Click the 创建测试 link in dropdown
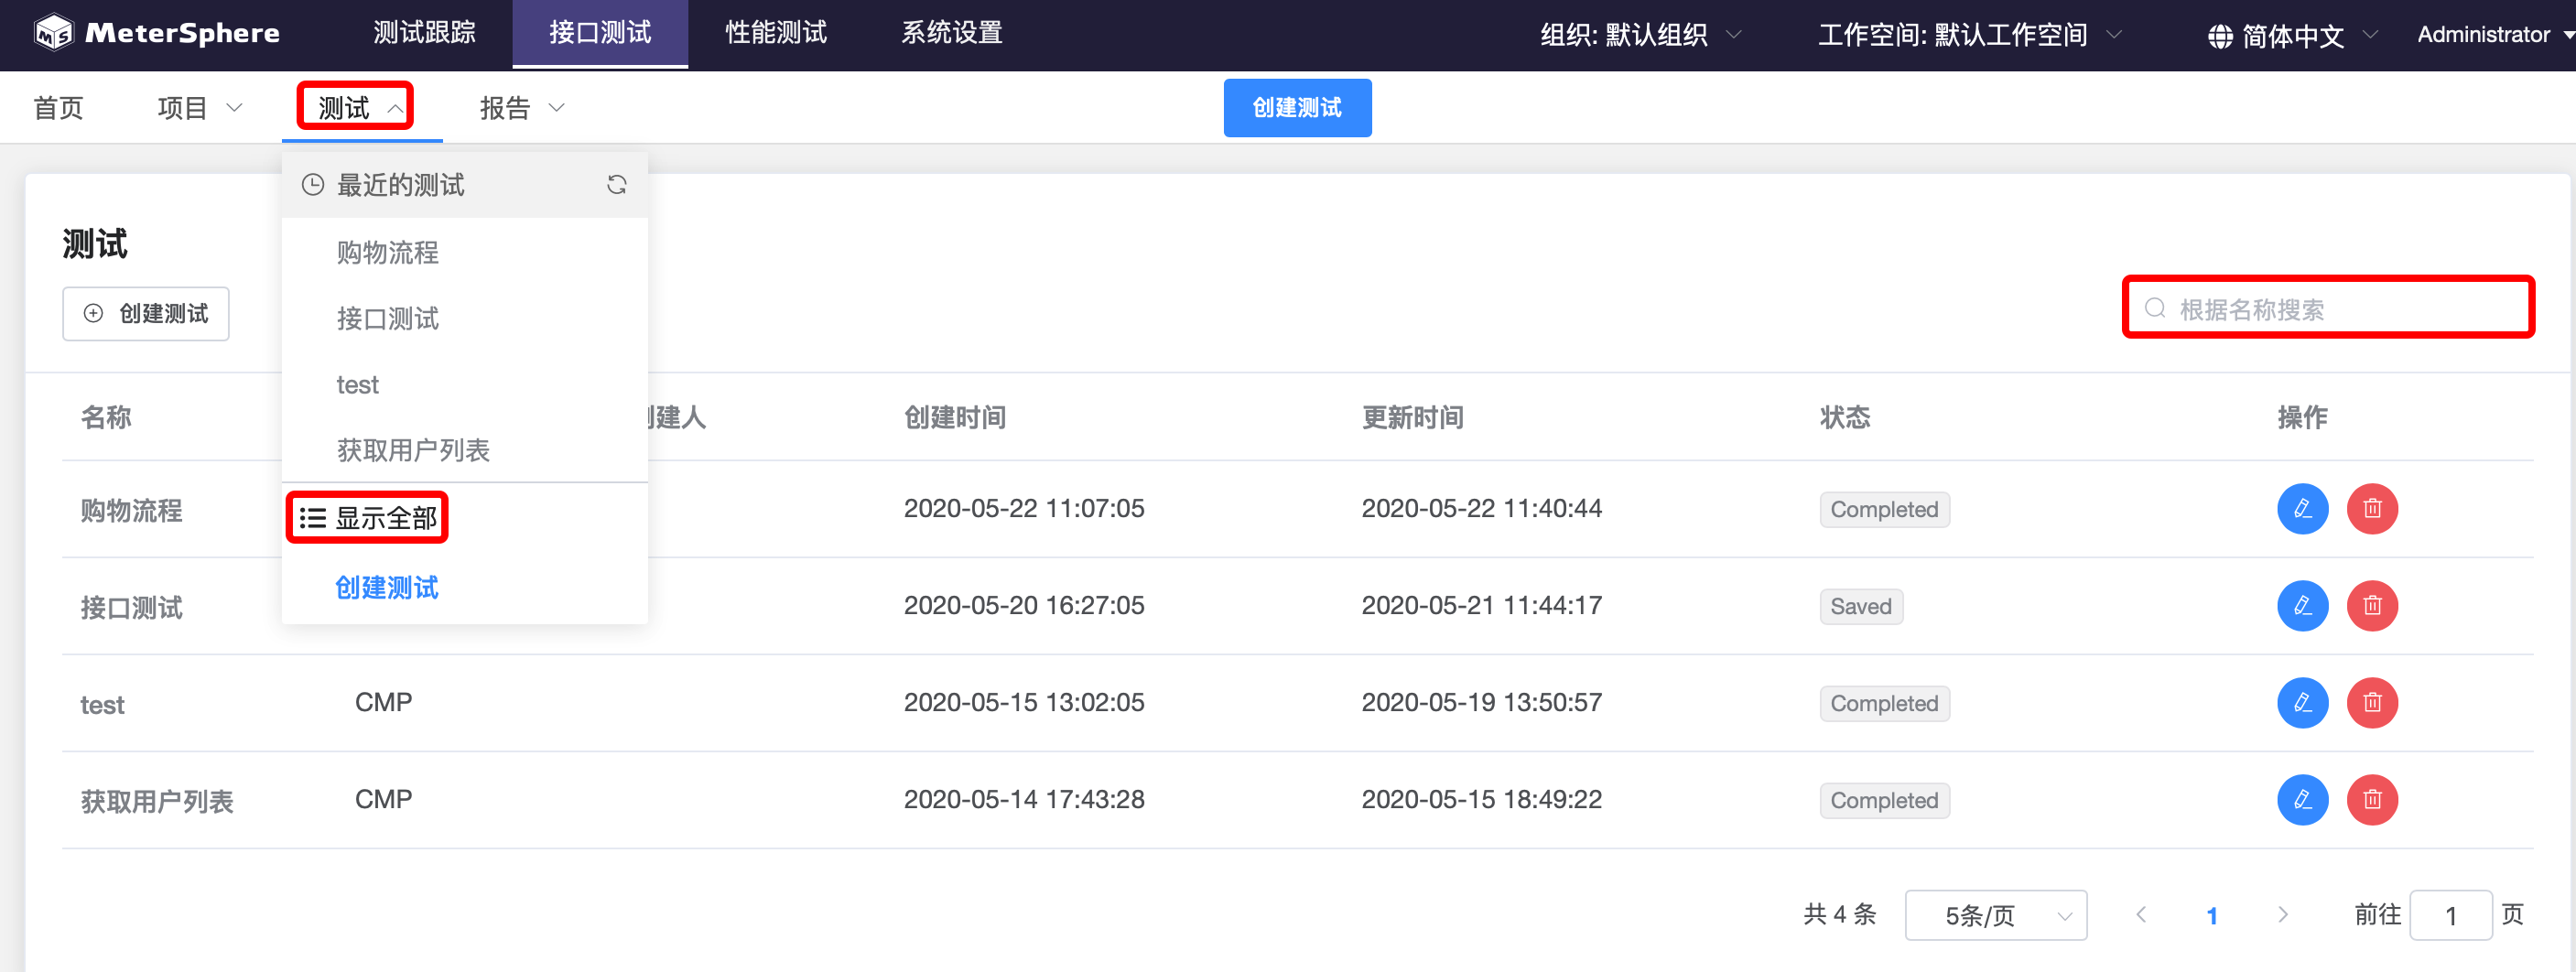The image size is (2576, 972). pyautogui.click(x=386, y=587)
